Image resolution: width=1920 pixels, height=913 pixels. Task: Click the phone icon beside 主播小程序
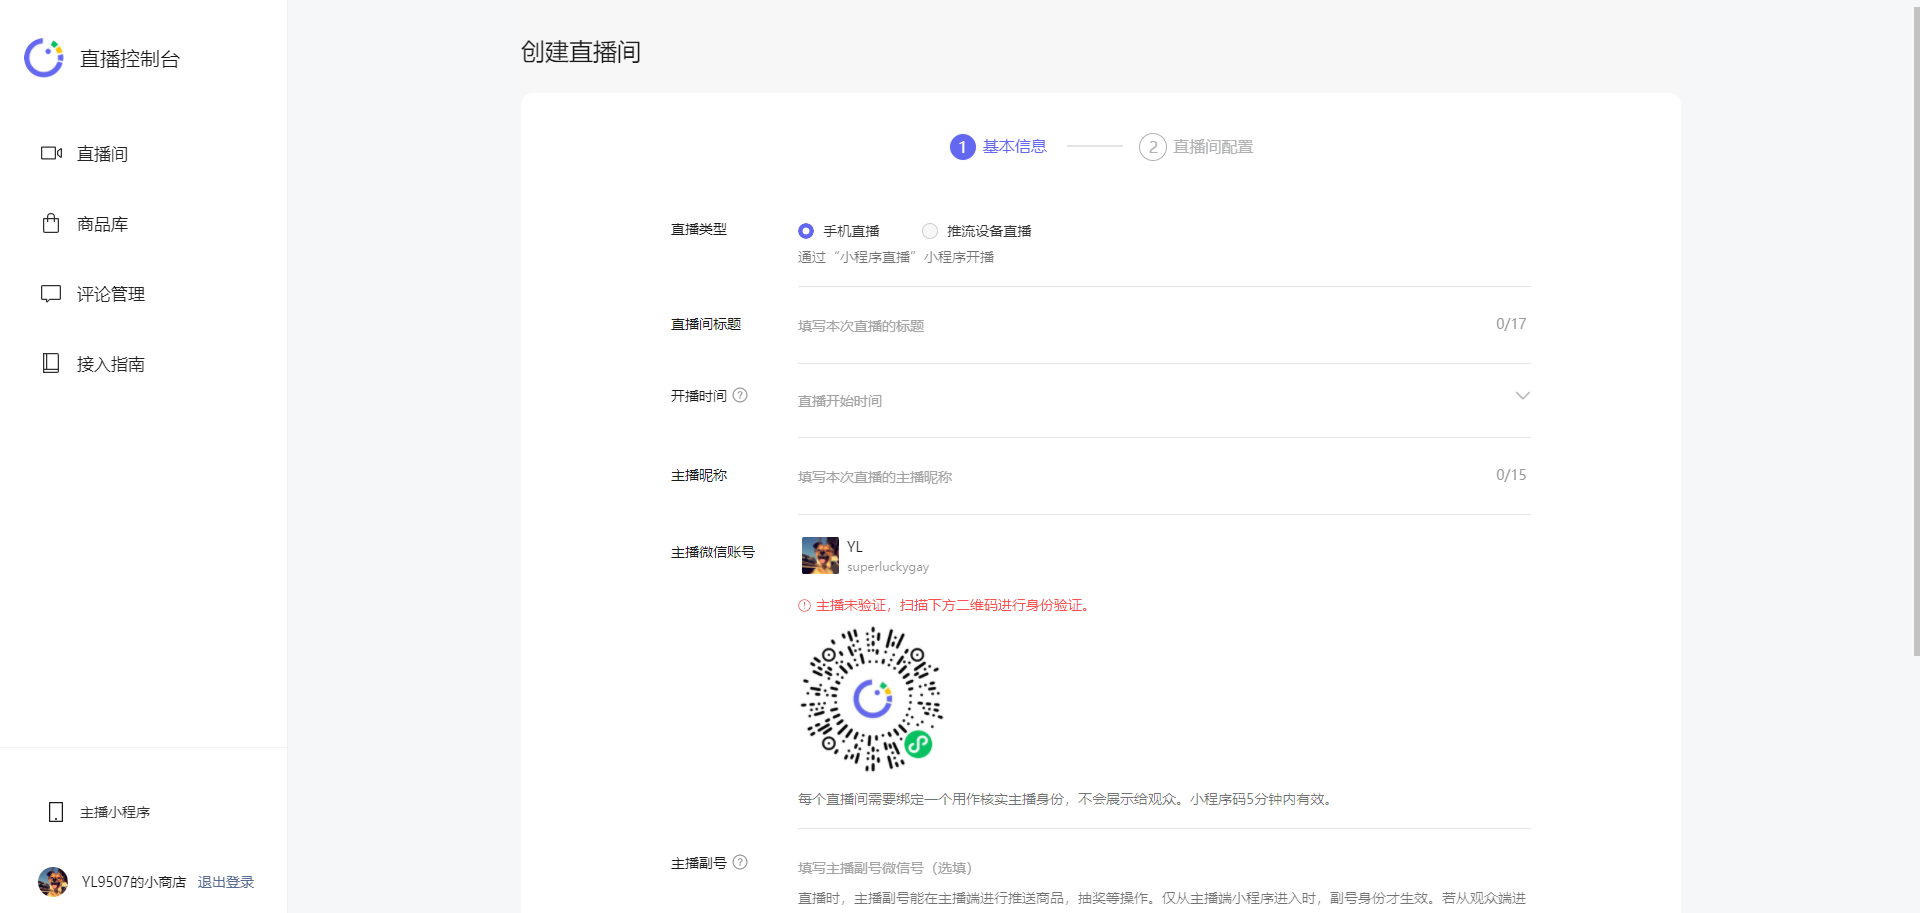56,812
